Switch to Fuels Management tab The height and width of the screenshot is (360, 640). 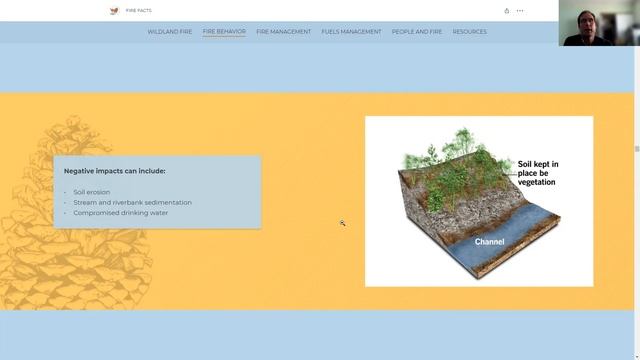[x=351, y=32]
